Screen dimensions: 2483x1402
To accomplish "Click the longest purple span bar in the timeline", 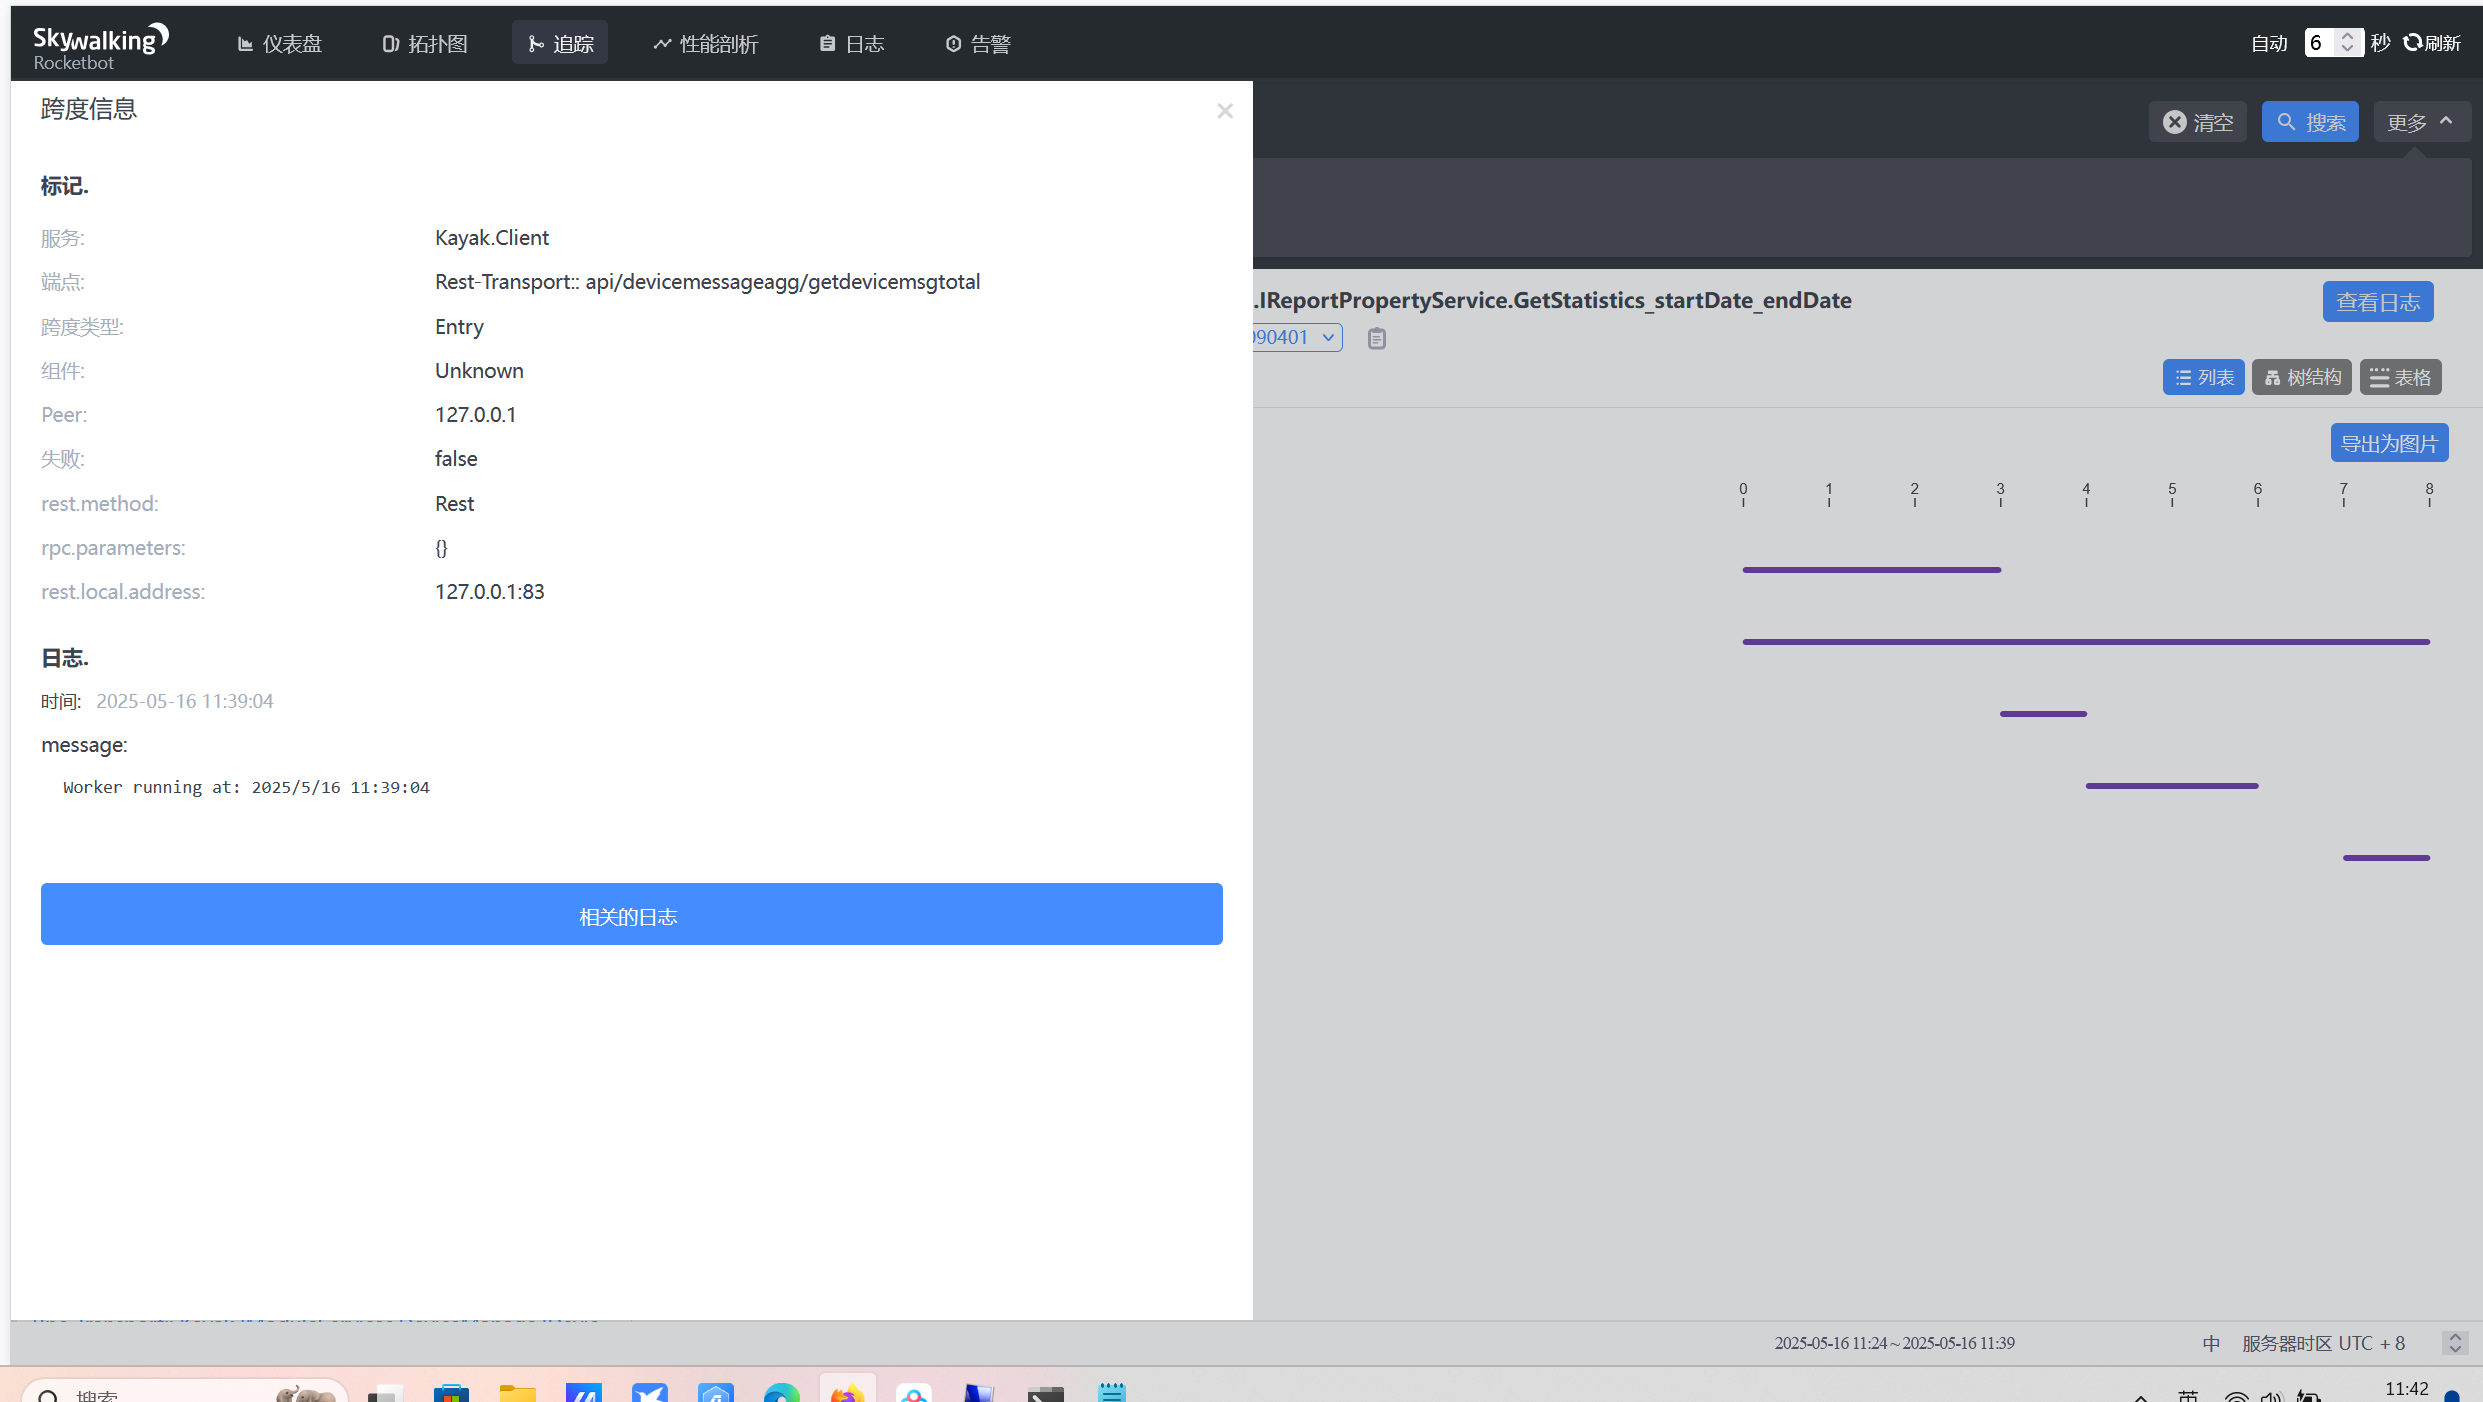I will pyautogui.click(x=2085, y=642).
